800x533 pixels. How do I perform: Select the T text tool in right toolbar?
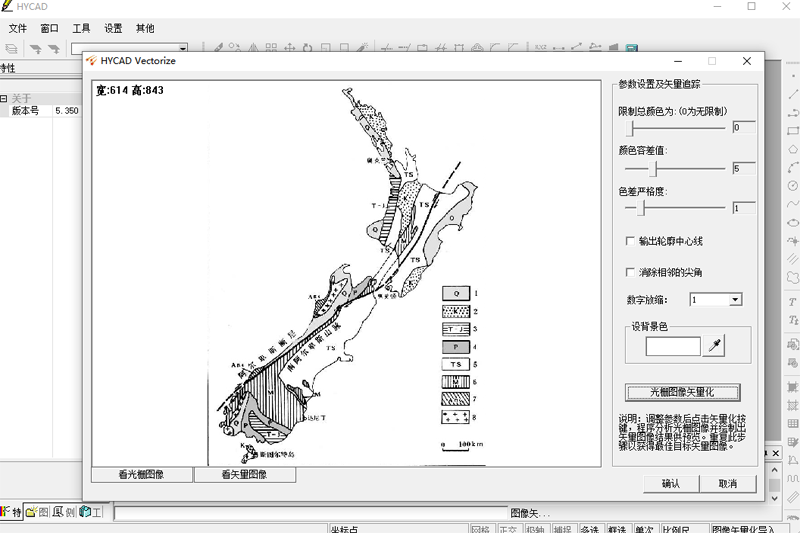[x=792, y=300]
